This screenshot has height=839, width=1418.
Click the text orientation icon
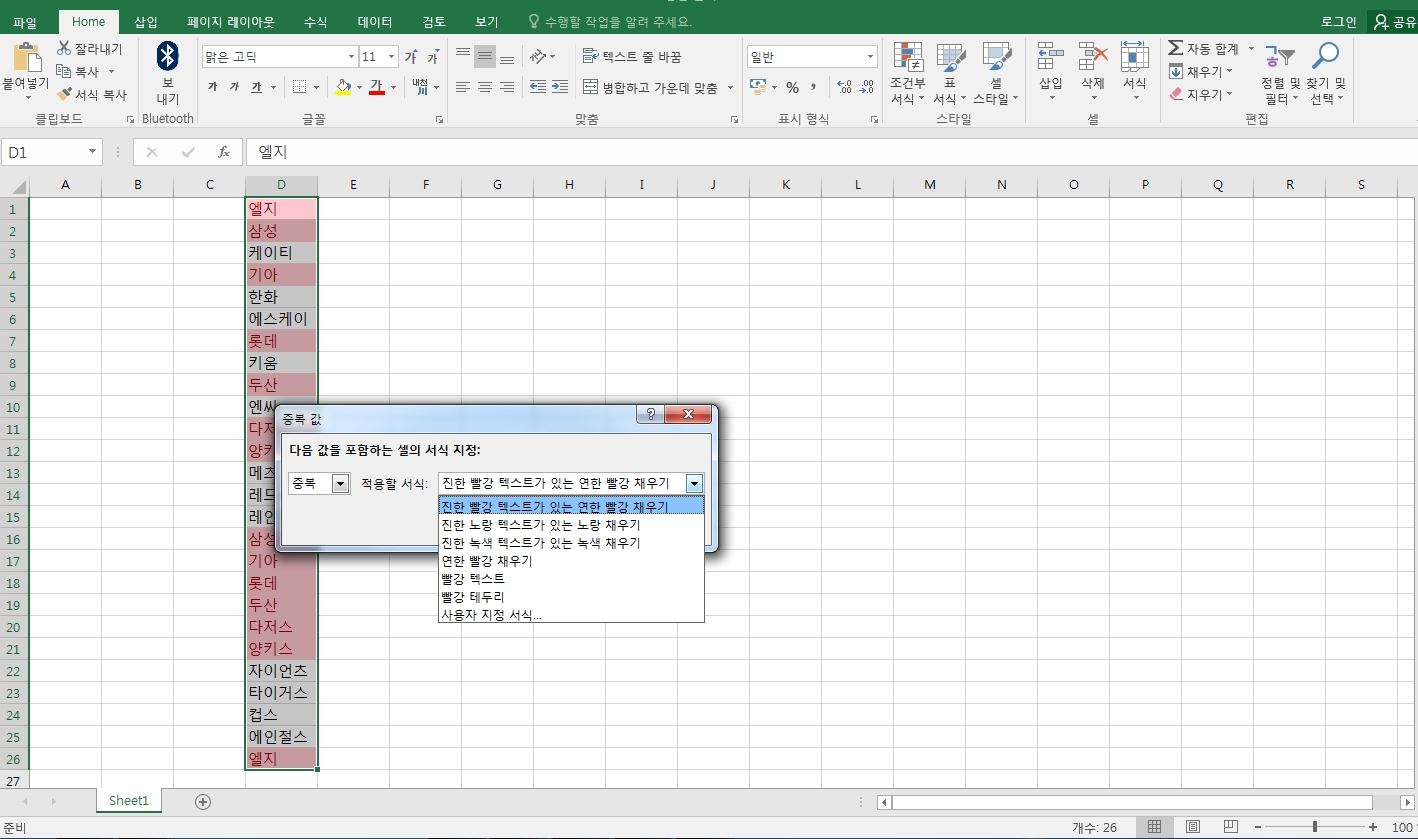click(x=539, y=57)
